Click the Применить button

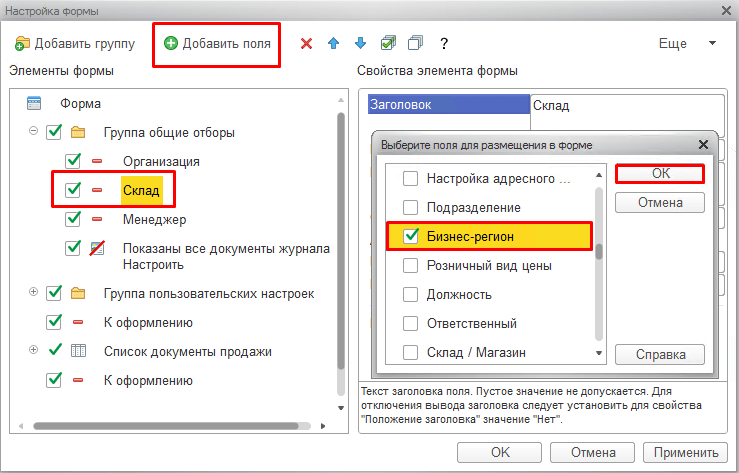tap(686, 452)
